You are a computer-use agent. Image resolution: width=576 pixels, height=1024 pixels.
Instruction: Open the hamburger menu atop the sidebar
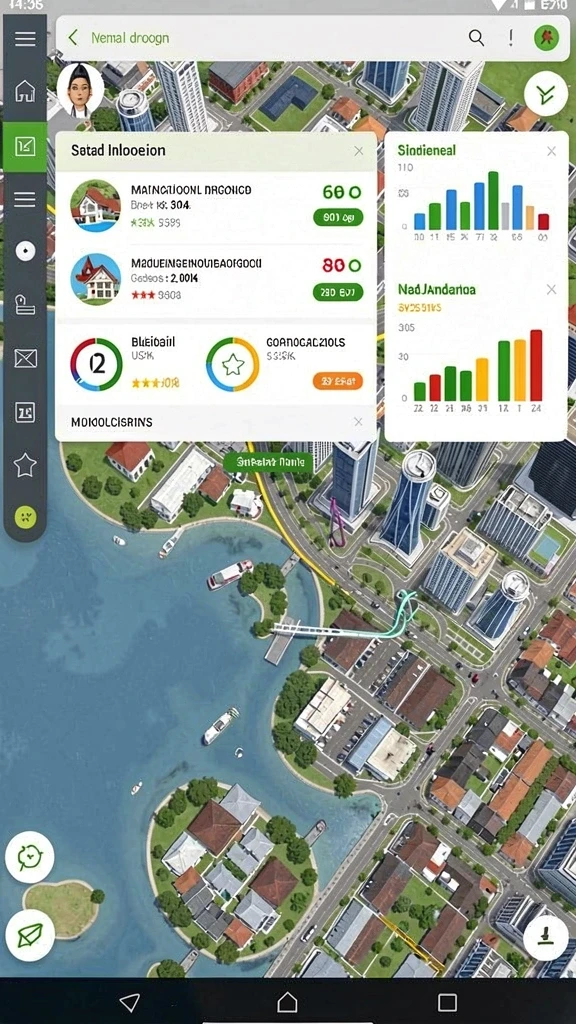coord(25,39)
